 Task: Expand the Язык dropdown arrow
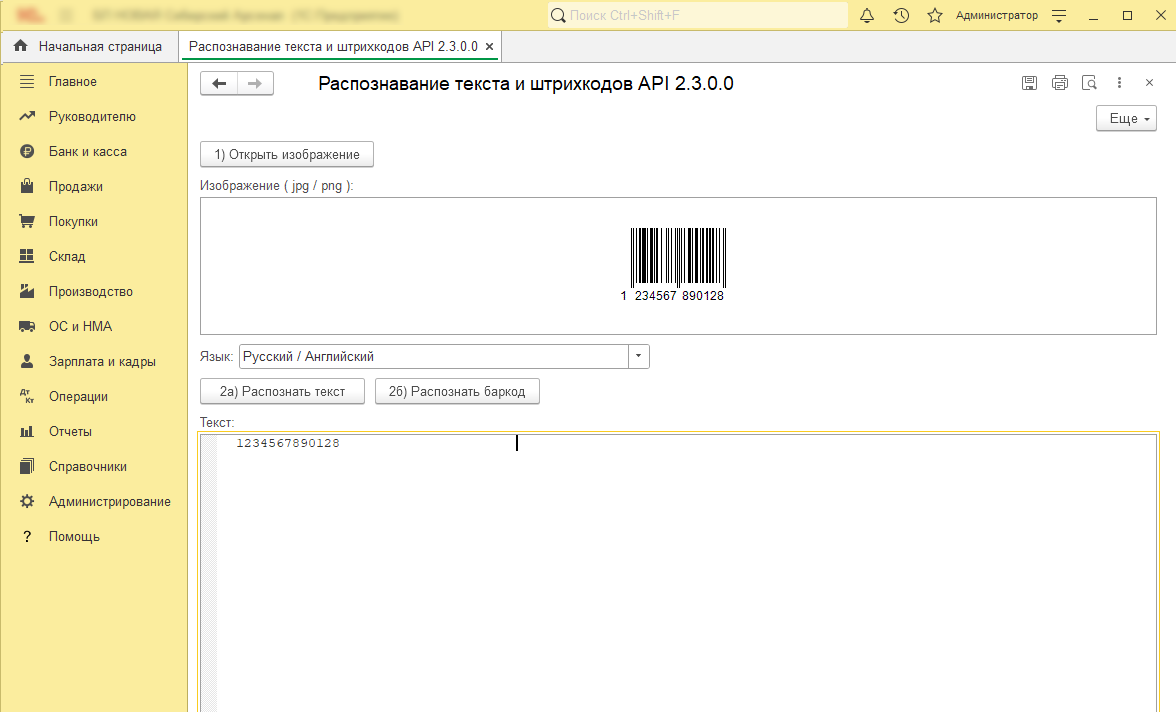point(638,356)
